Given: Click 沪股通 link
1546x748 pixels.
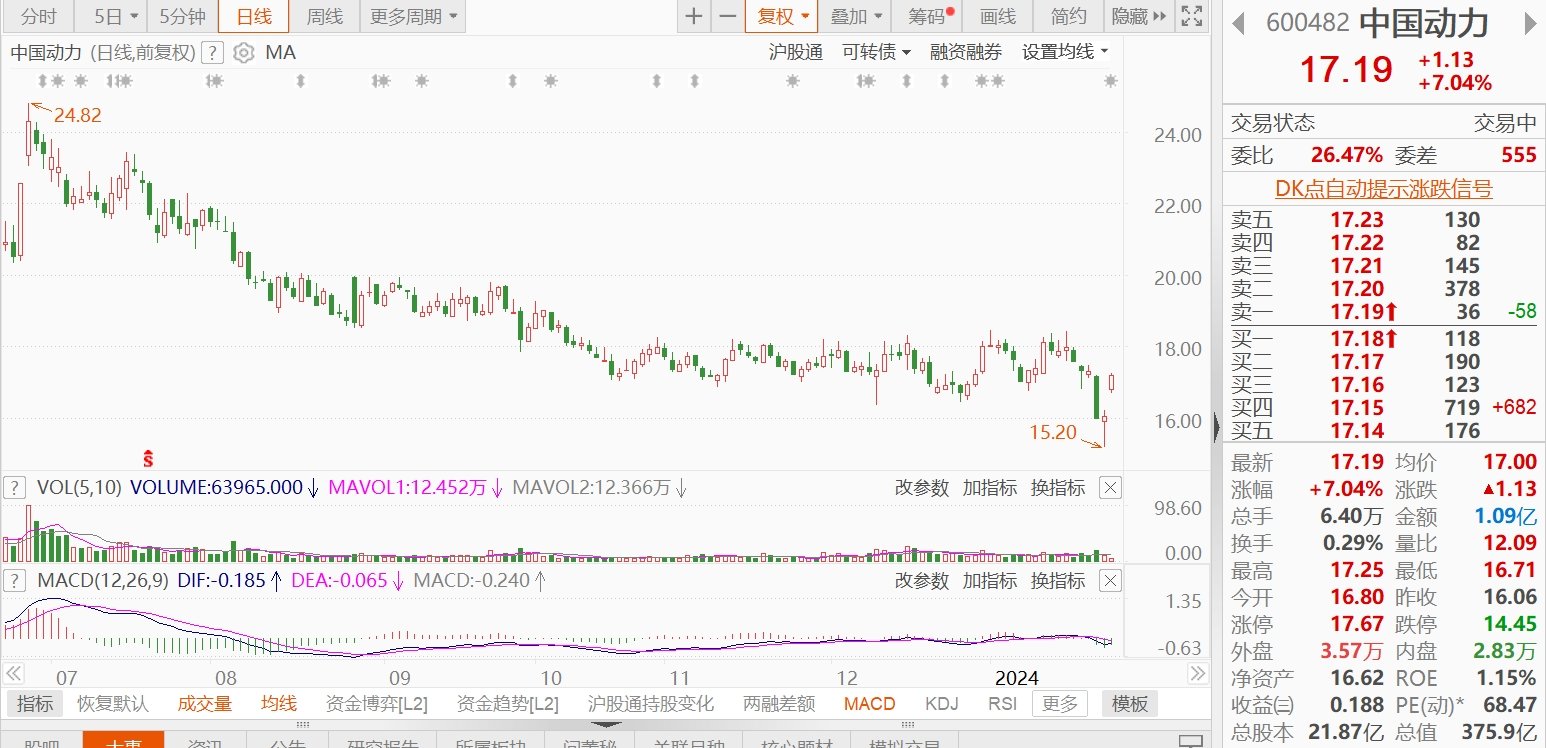Looking at the screenshot, I should click(x=795, y=52).
